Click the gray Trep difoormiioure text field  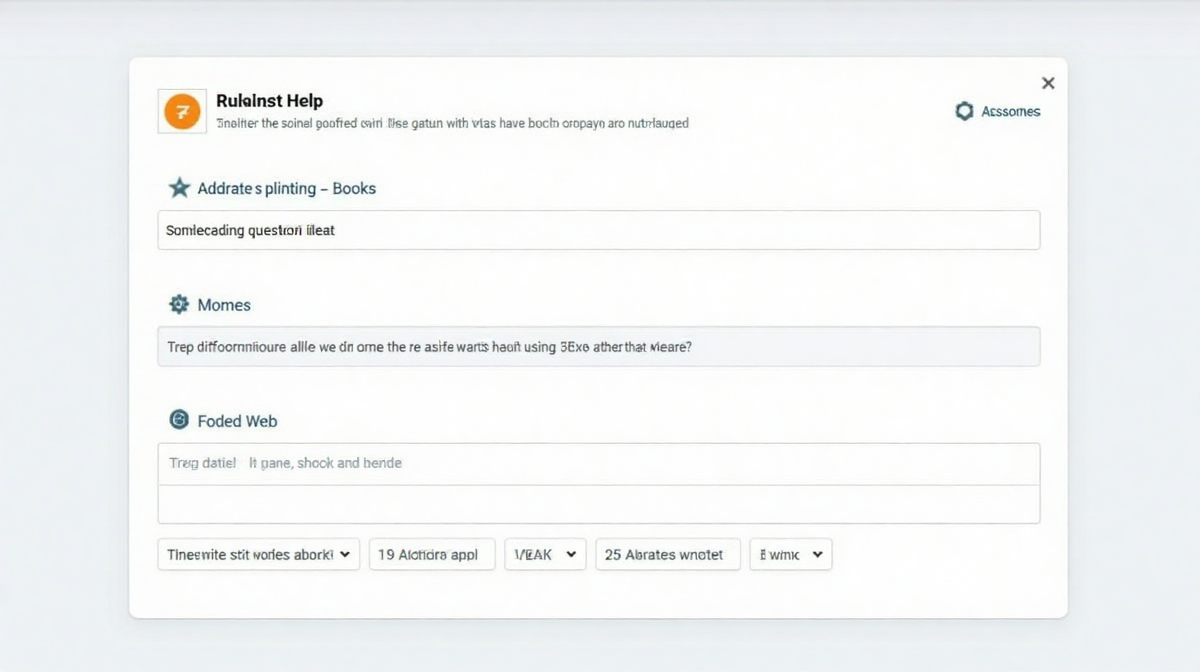coord(598,347)
